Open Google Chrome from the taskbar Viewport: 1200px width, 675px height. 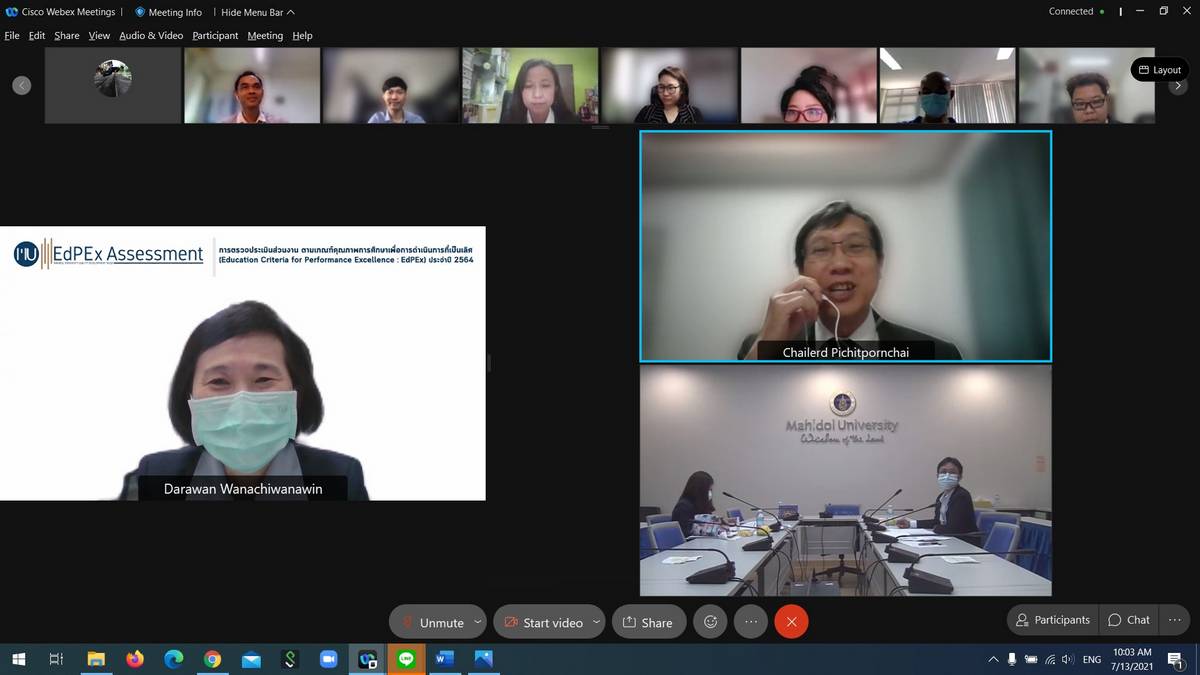click(x=212, y=659)
